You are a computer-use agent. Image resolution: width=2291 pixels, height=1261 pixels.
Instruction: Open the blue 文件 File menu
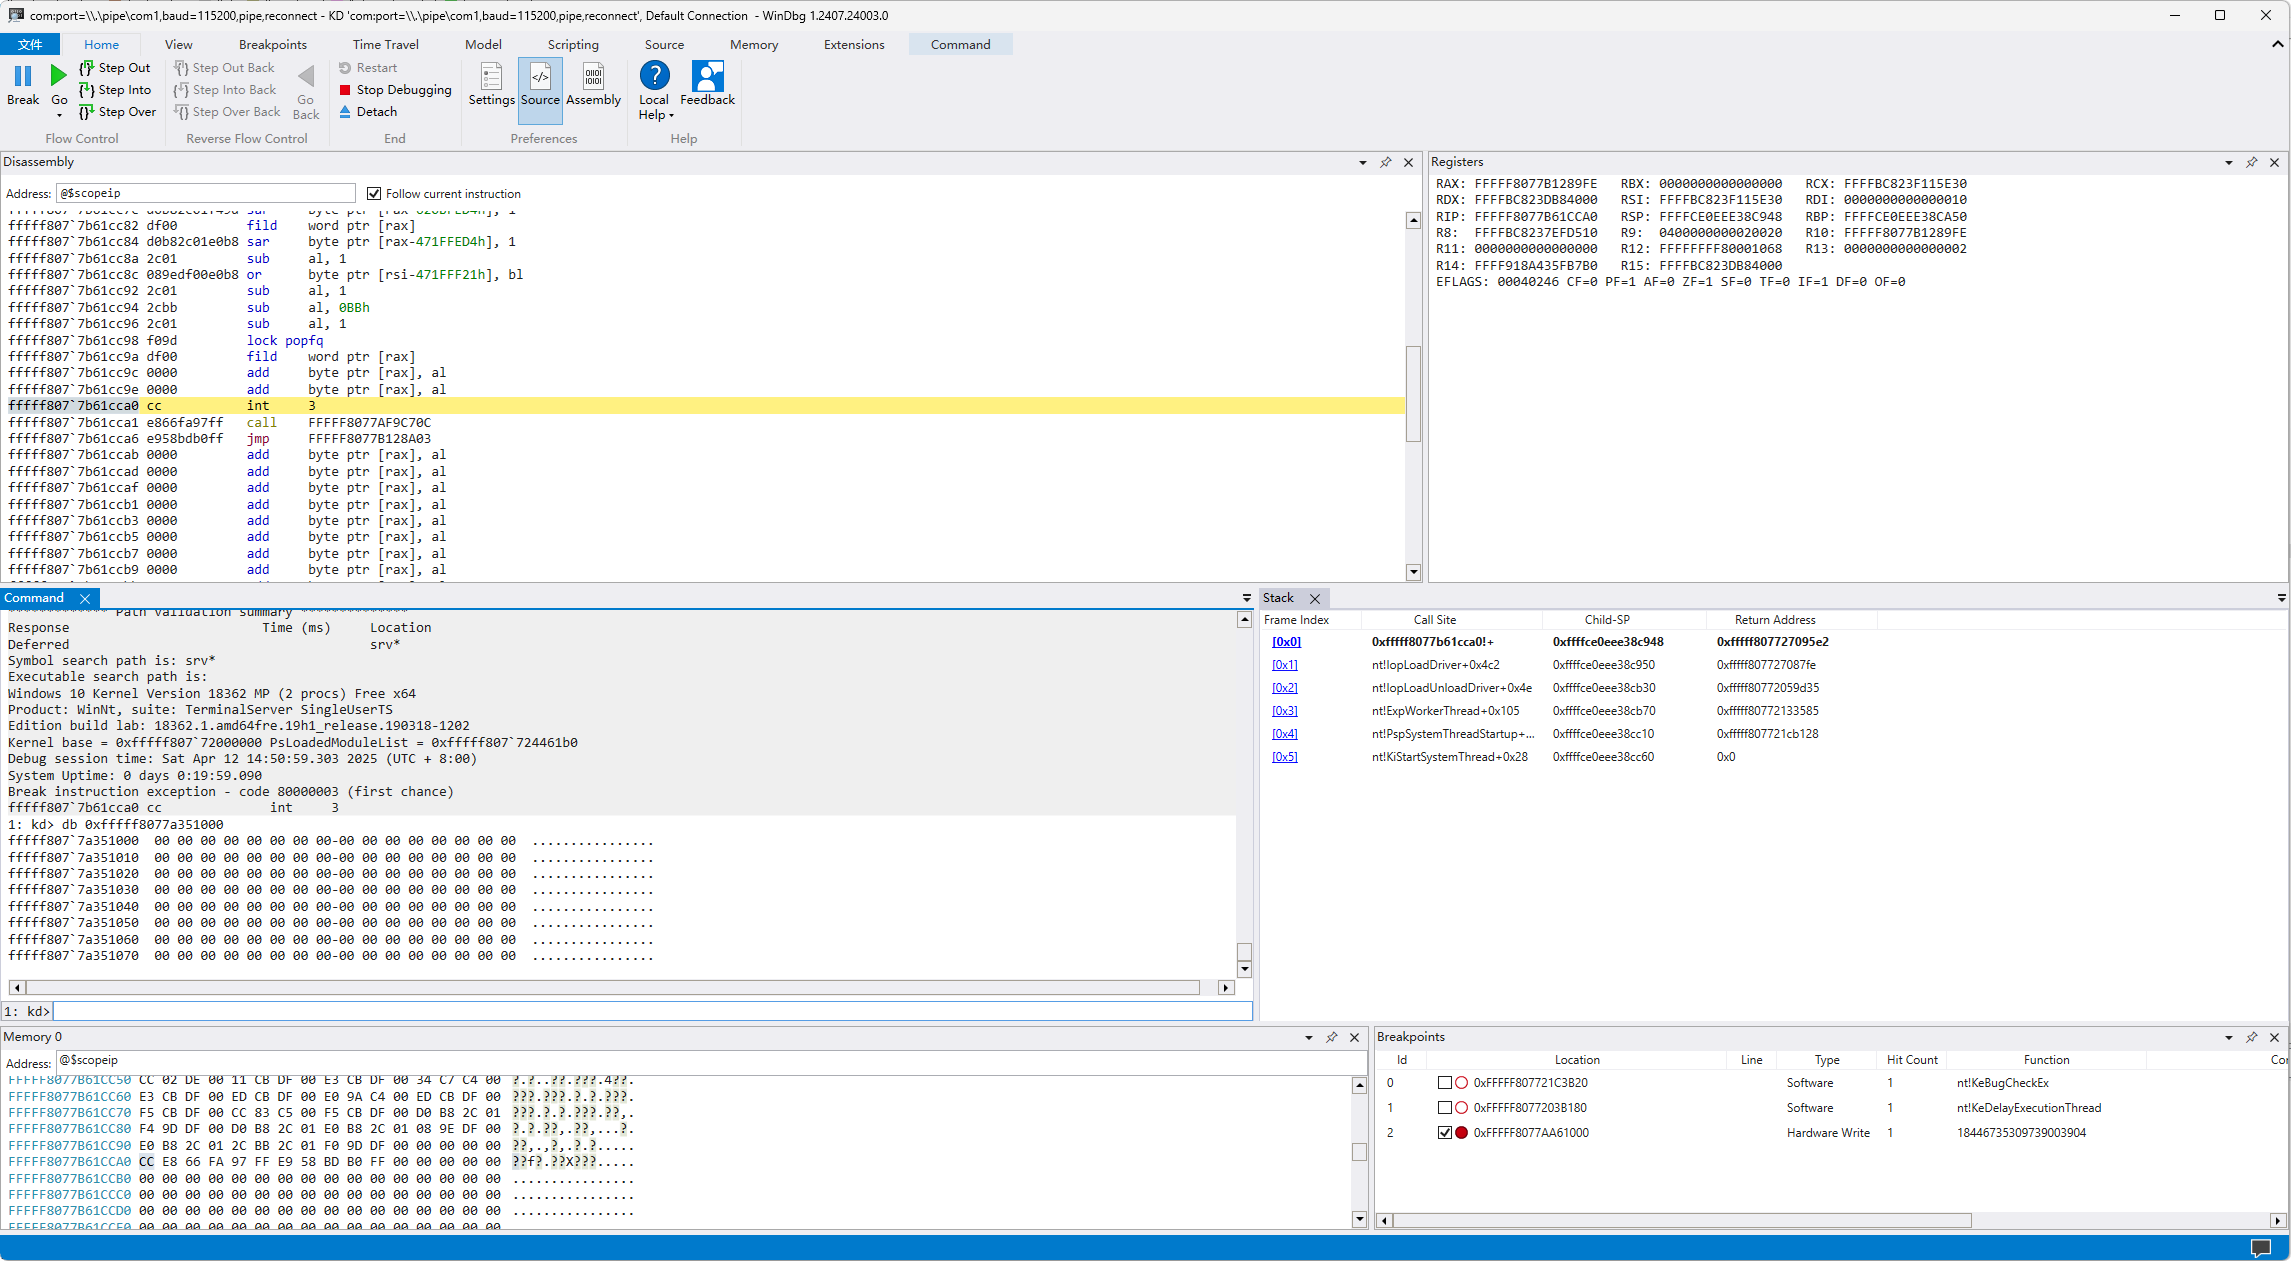30,44
